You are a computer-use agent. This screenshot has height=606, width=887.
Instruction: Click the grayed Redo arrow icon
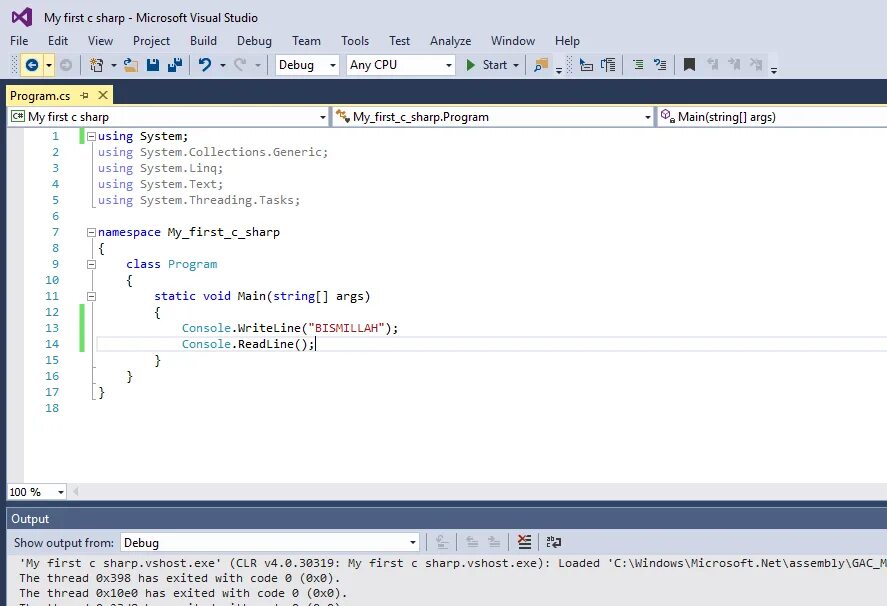coord(240,65)
